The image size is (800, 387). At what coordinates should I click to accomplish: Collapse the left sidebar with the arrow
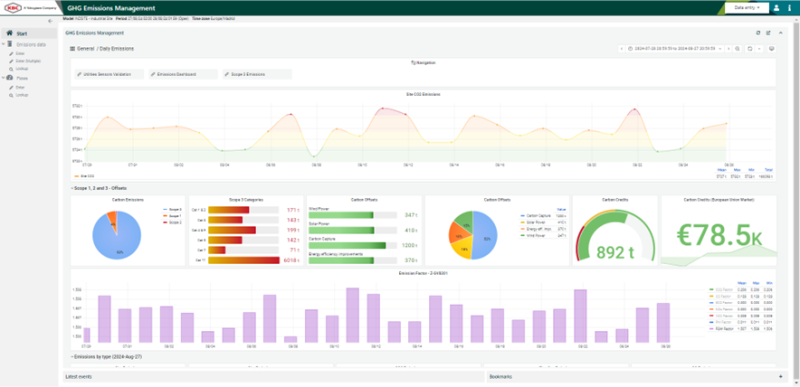(x=50, y=21)
